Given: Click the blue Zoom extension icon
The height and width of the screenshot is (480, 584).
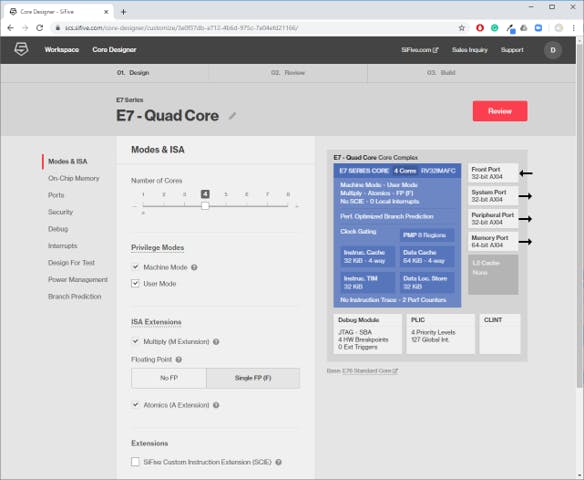Looking at the screenshot, I should [x=538, y=28].
